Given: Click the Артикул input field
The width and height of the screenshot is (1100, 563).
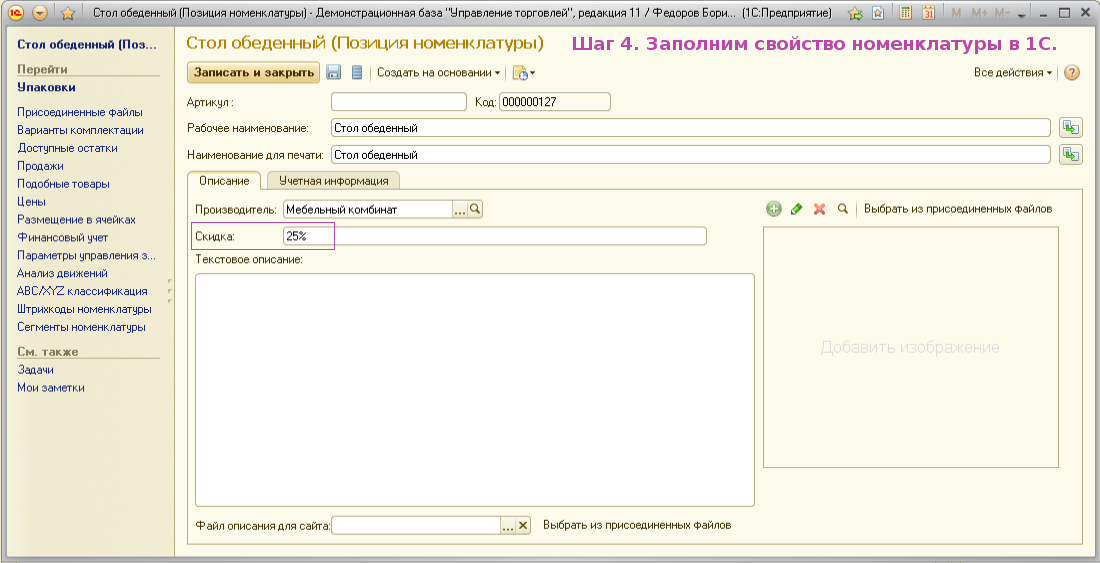Looking at the screenshot, I should pyautogui.click(x=398, y=101).
